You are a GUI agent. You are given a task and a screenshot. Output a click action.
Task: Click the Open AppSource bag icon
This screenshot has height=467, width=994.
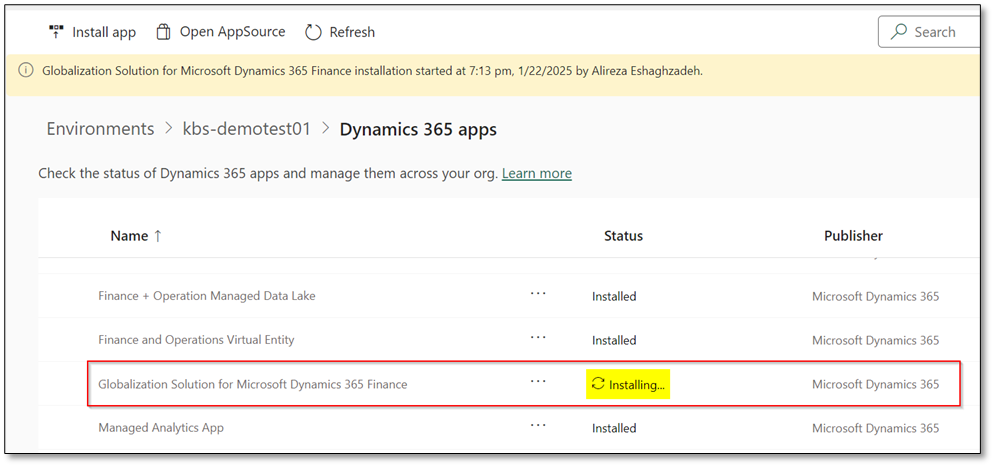(x=164, y=32)
